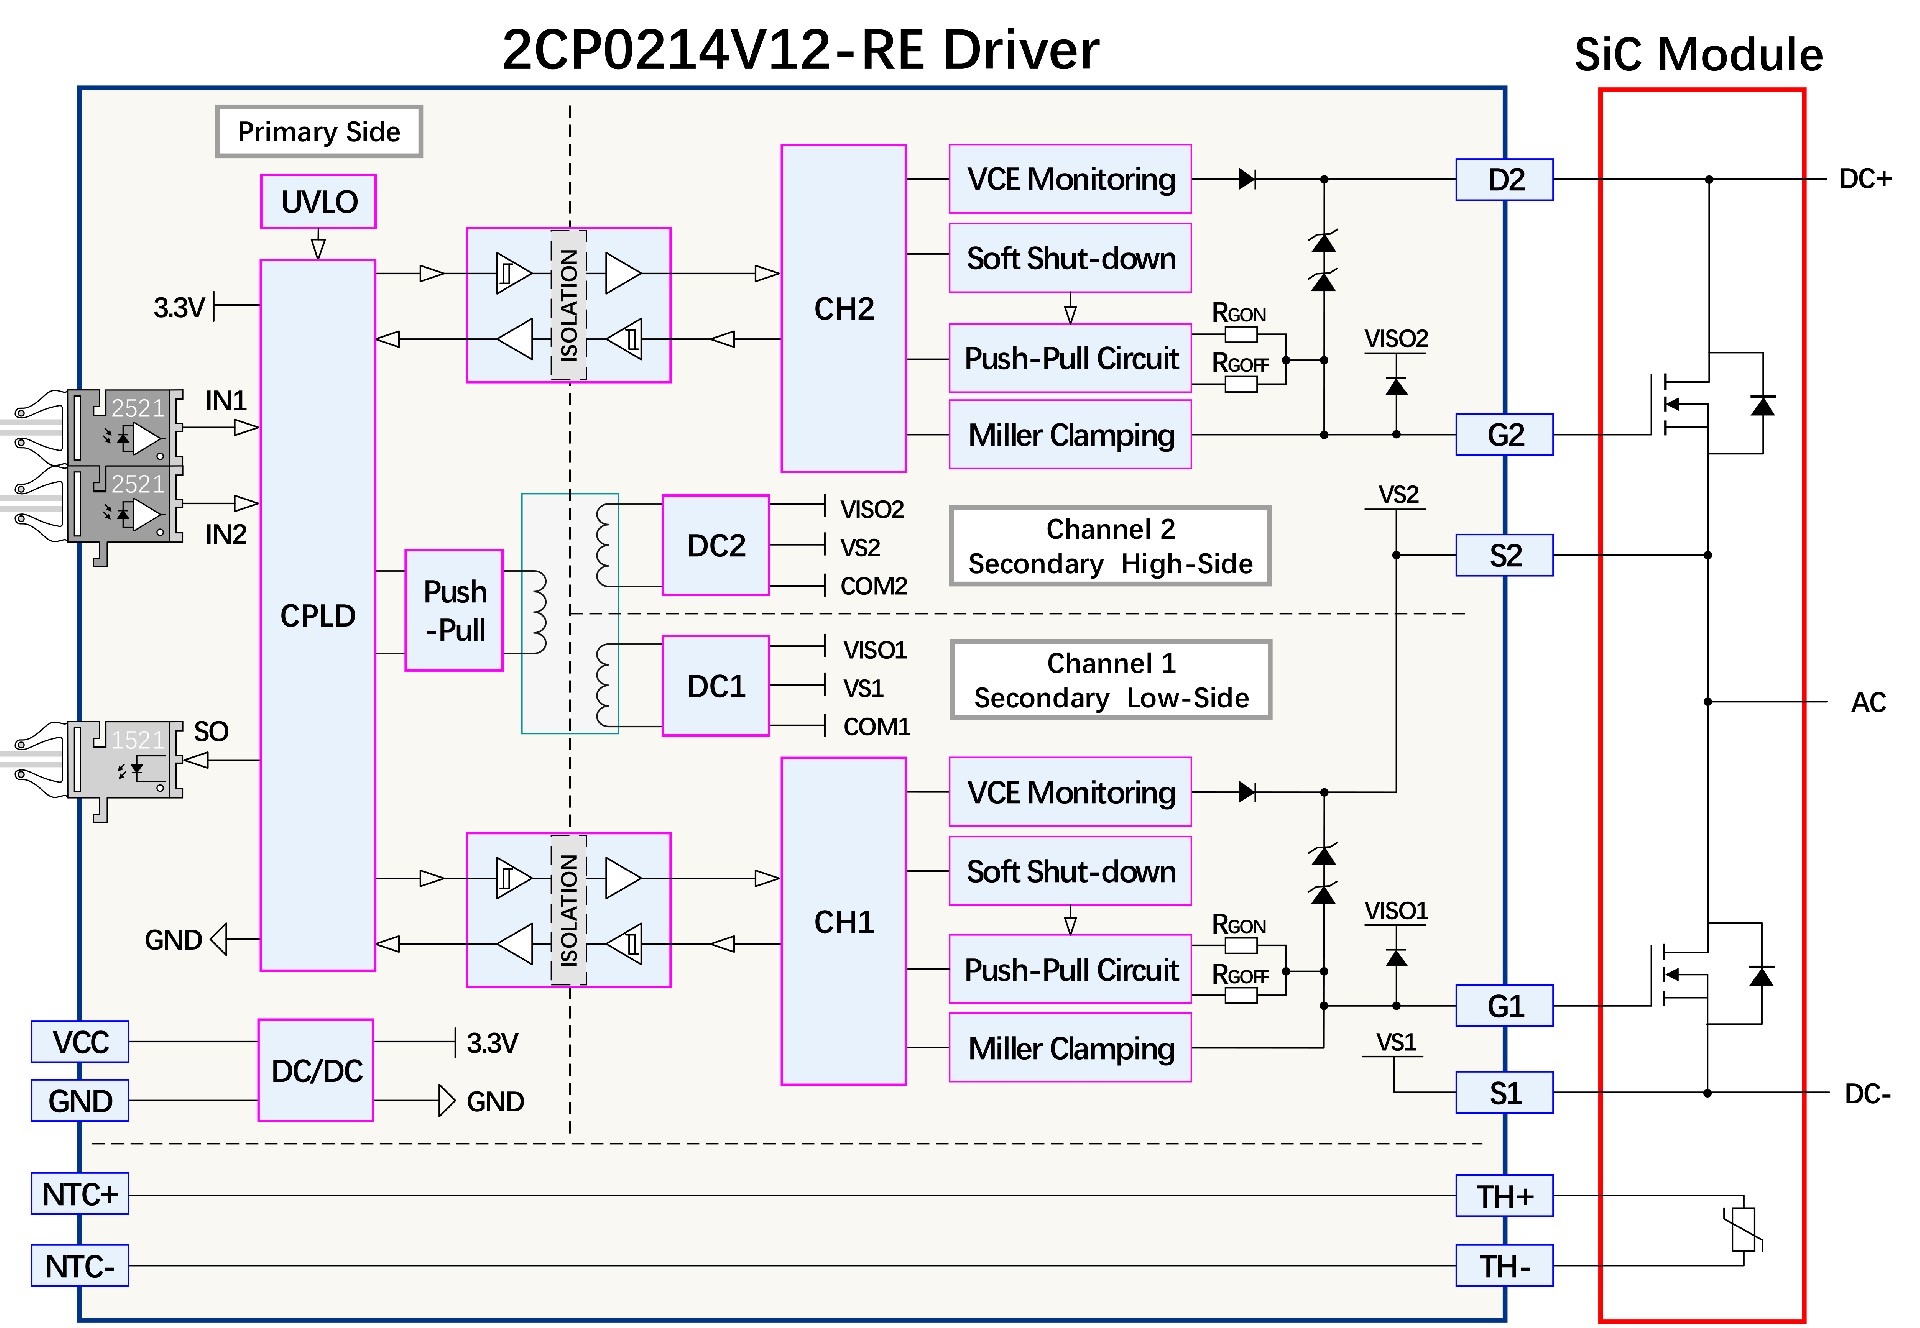
Task: Click the UVLO block
Action: pyautogui.click(x=319, y=202)
